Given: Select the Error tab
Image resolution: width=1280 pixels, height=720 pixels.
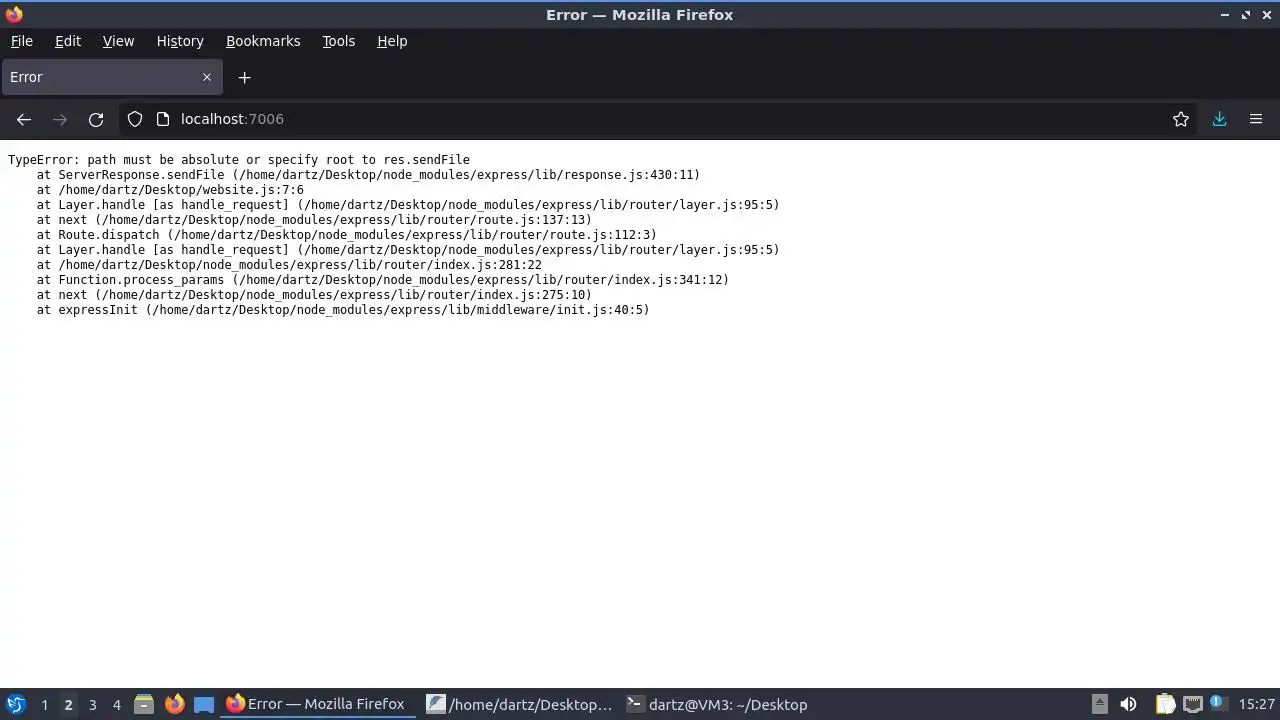Looking at the screenshot, I should coord(111,77).
